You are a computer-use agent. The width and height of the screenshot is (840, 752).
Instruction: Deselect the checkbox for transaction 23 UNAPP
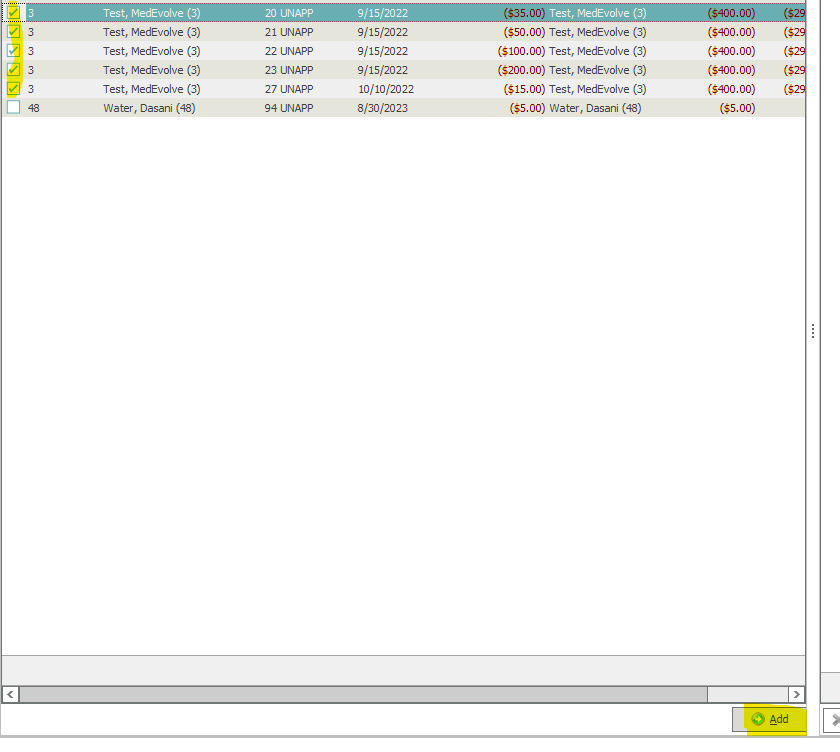[x=14, y=70]
